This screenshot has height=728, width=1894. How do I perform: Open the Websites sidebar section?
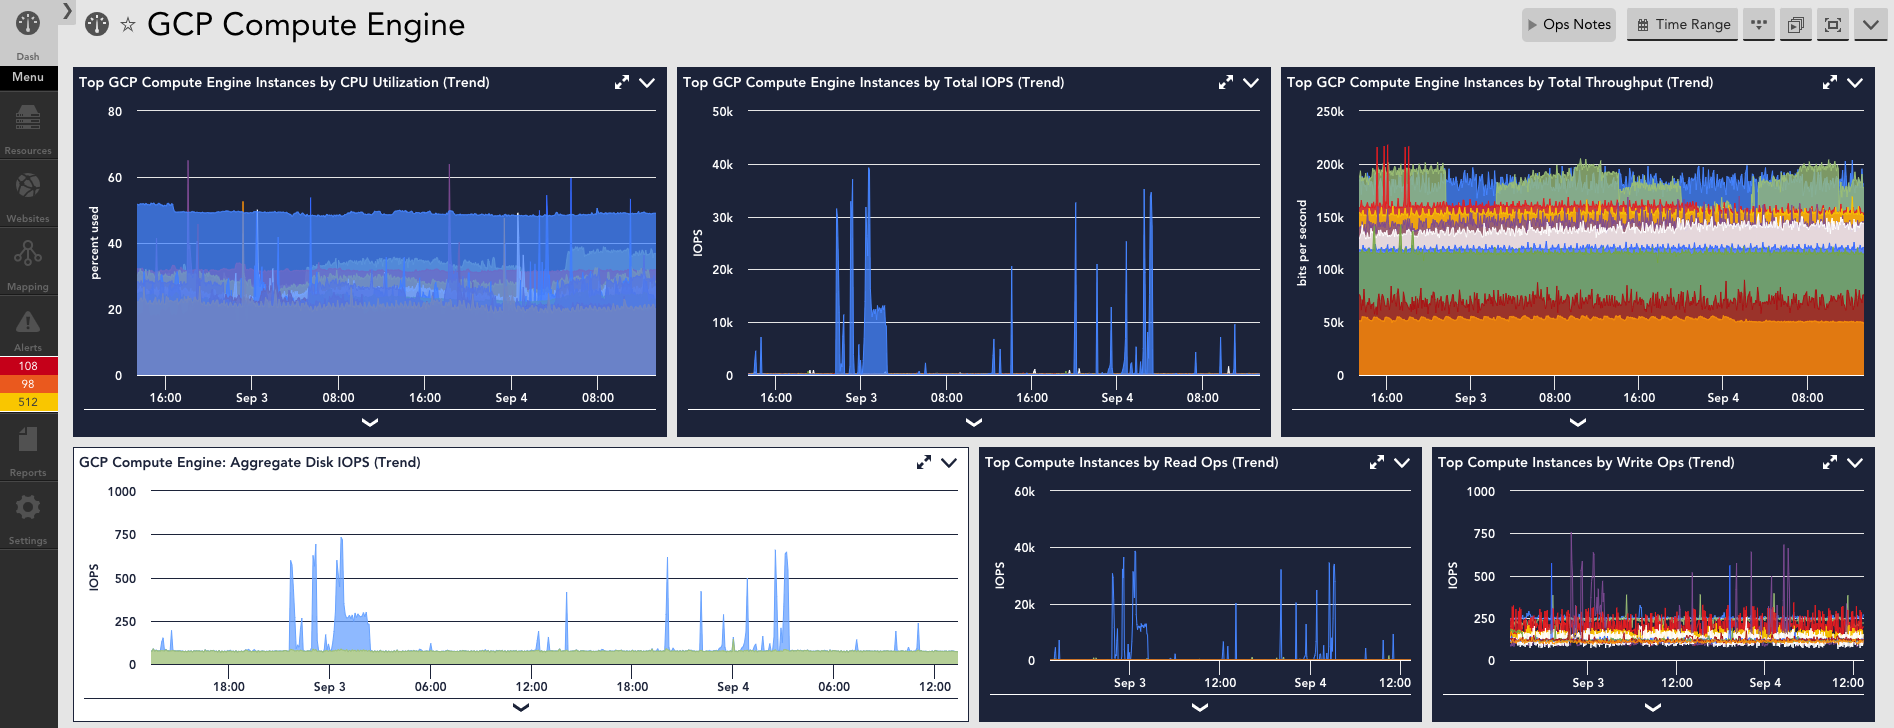coord(28,195)
